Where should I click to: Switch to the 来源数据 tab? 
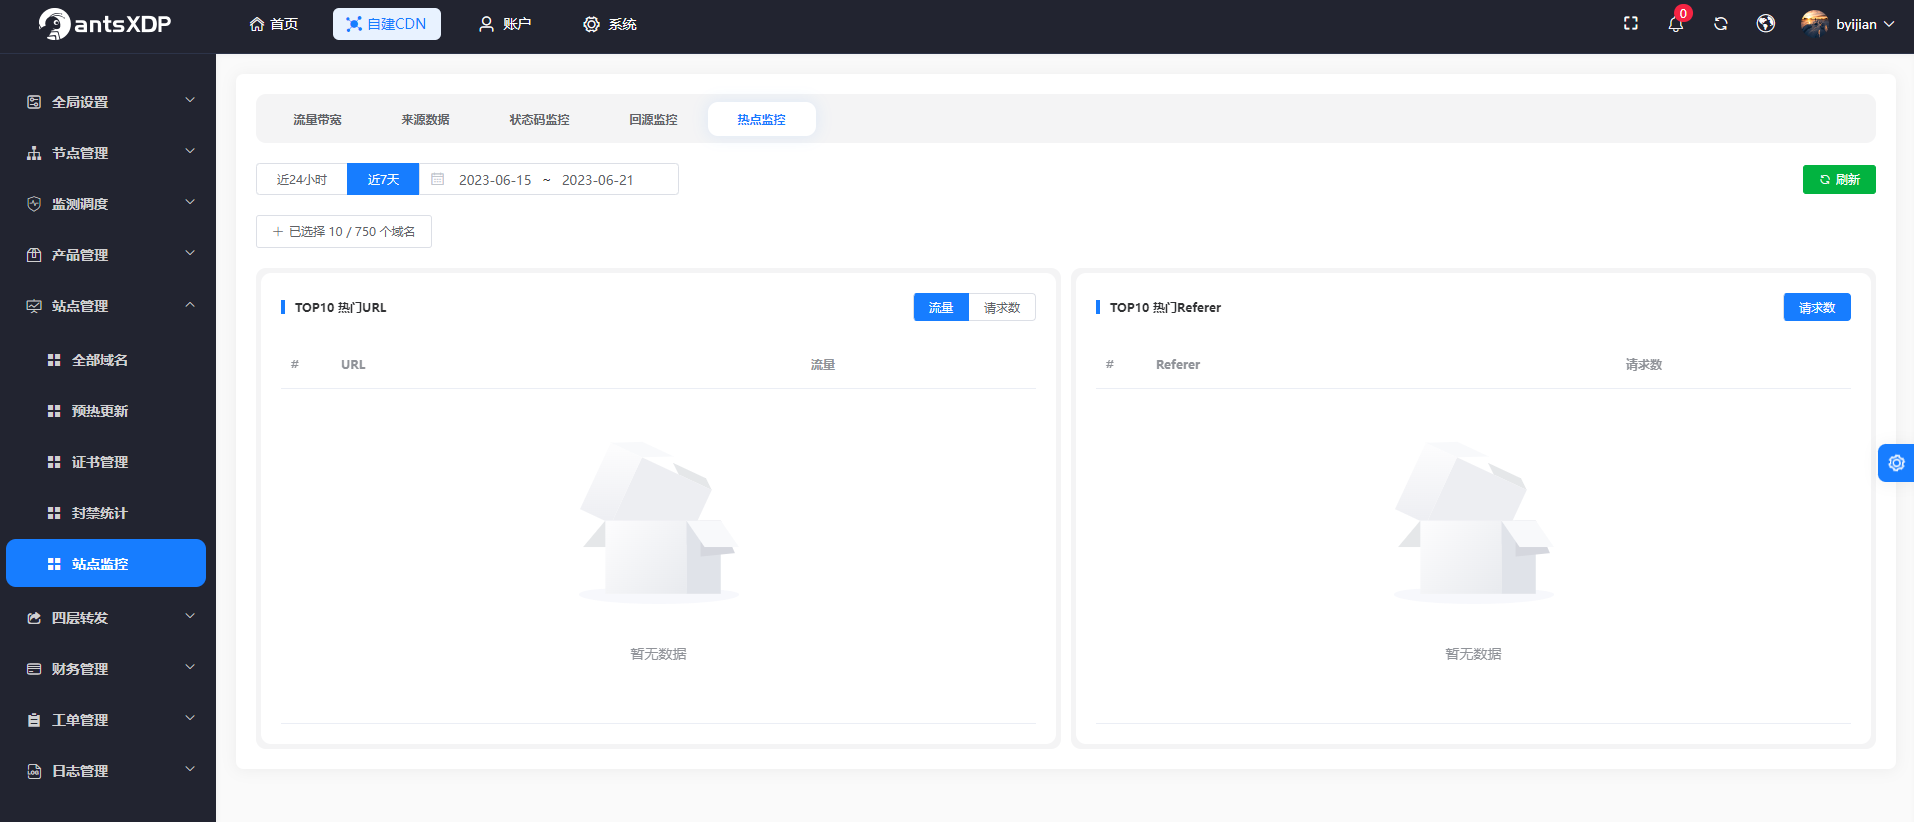pyautogui.click(x=425, y=119)
